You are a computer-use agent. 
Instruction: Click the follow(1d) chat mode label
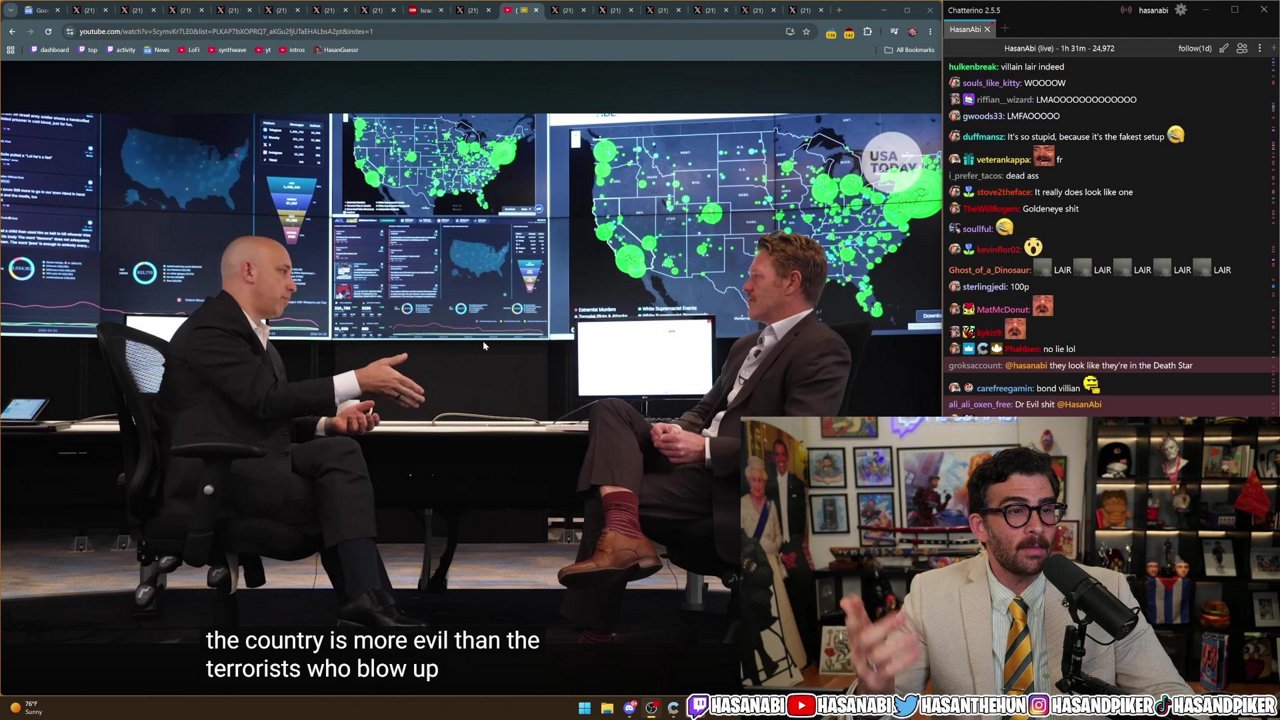coord(1195,48)
